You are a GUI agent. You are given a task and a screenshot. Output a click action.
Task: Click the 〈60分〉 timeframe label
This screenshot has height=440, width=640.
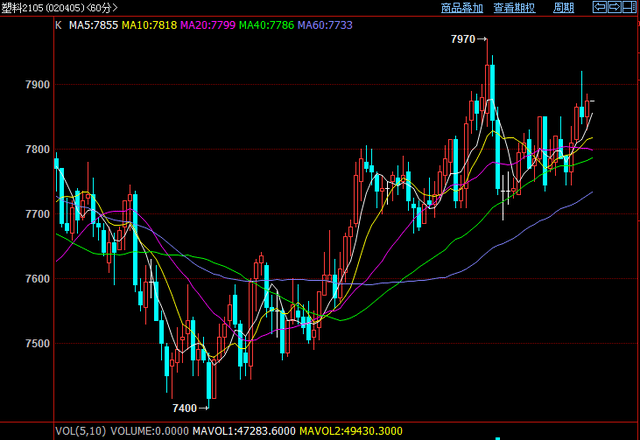102,8
